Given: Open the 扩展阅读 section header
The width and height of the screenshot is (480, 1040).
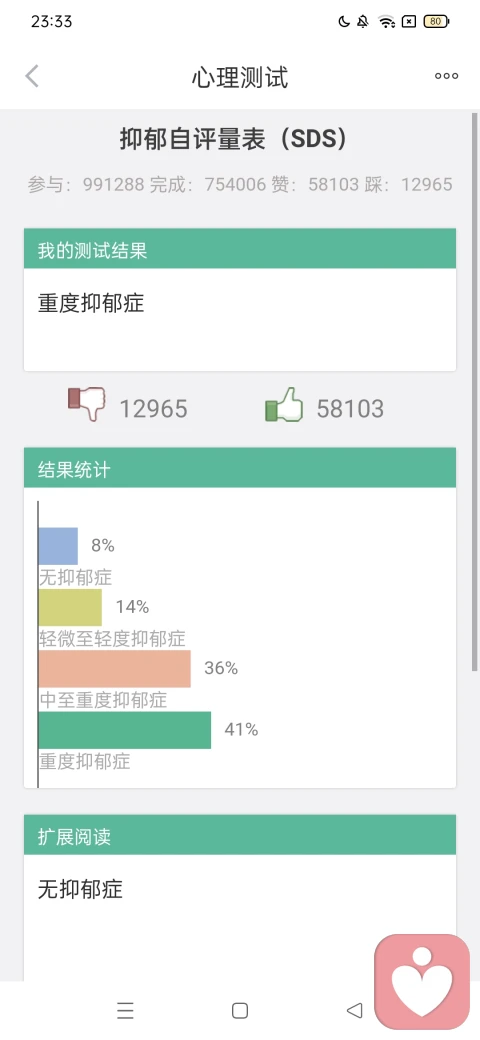Looking at the screenshot, I should pos(240,835).
